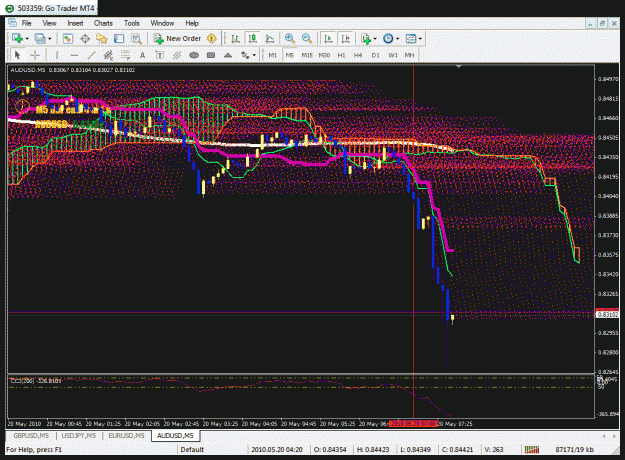Click the current price label 0.83102
The height and width of the screenshot is (460, 625).
pyautogui.click(x=607, y=315)
